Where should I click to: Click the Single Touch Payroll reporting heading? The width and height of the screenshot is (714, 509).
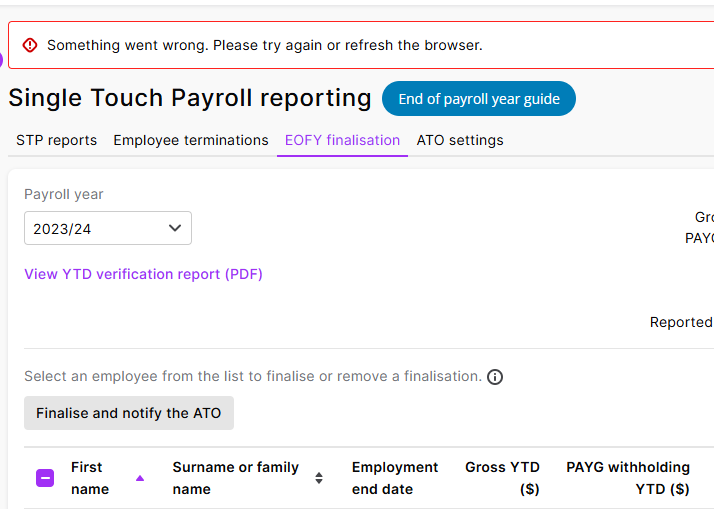pos(190,98)
